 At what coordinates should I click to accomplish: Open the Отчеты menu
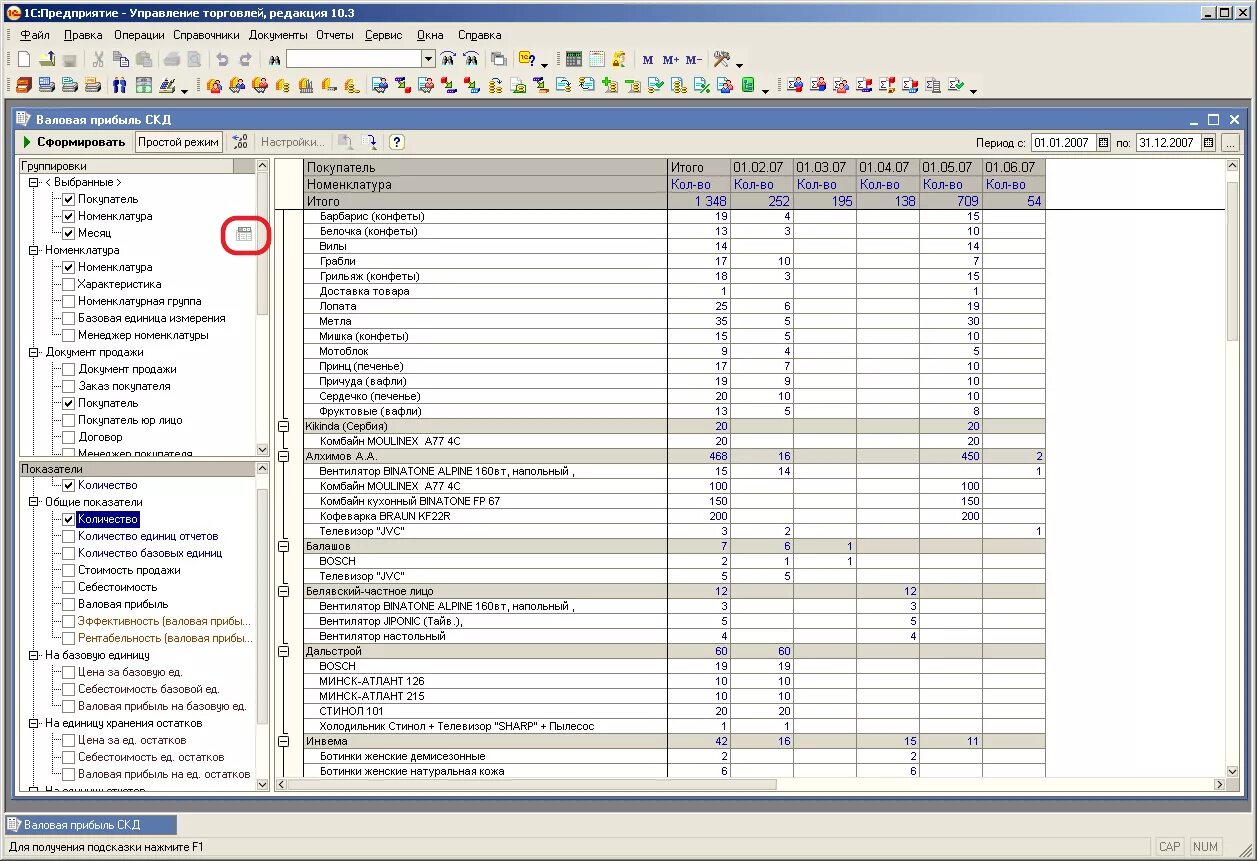click(x=335, y=35)
